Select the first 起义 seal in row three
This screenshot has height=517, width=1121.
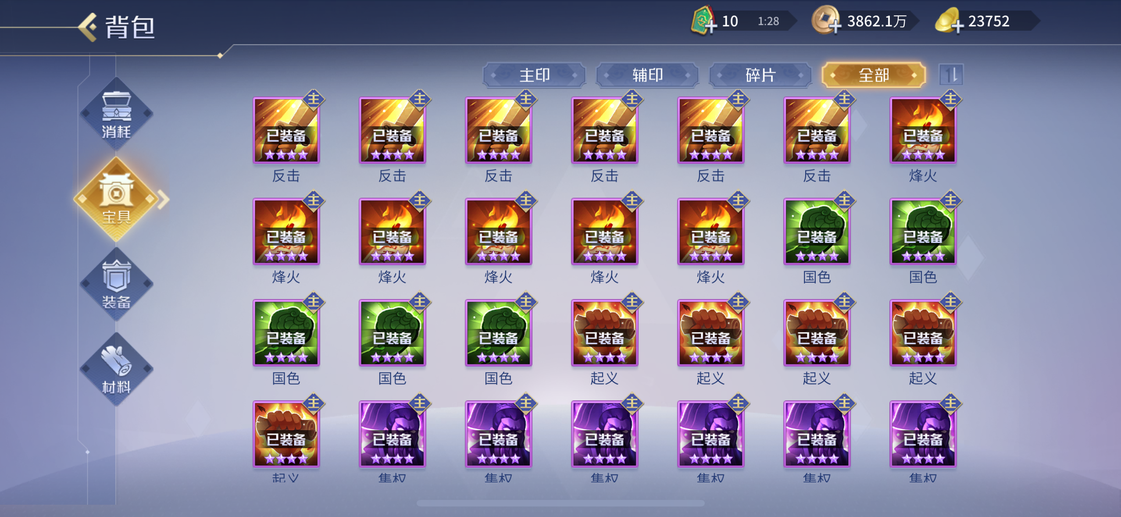[605, 333]
